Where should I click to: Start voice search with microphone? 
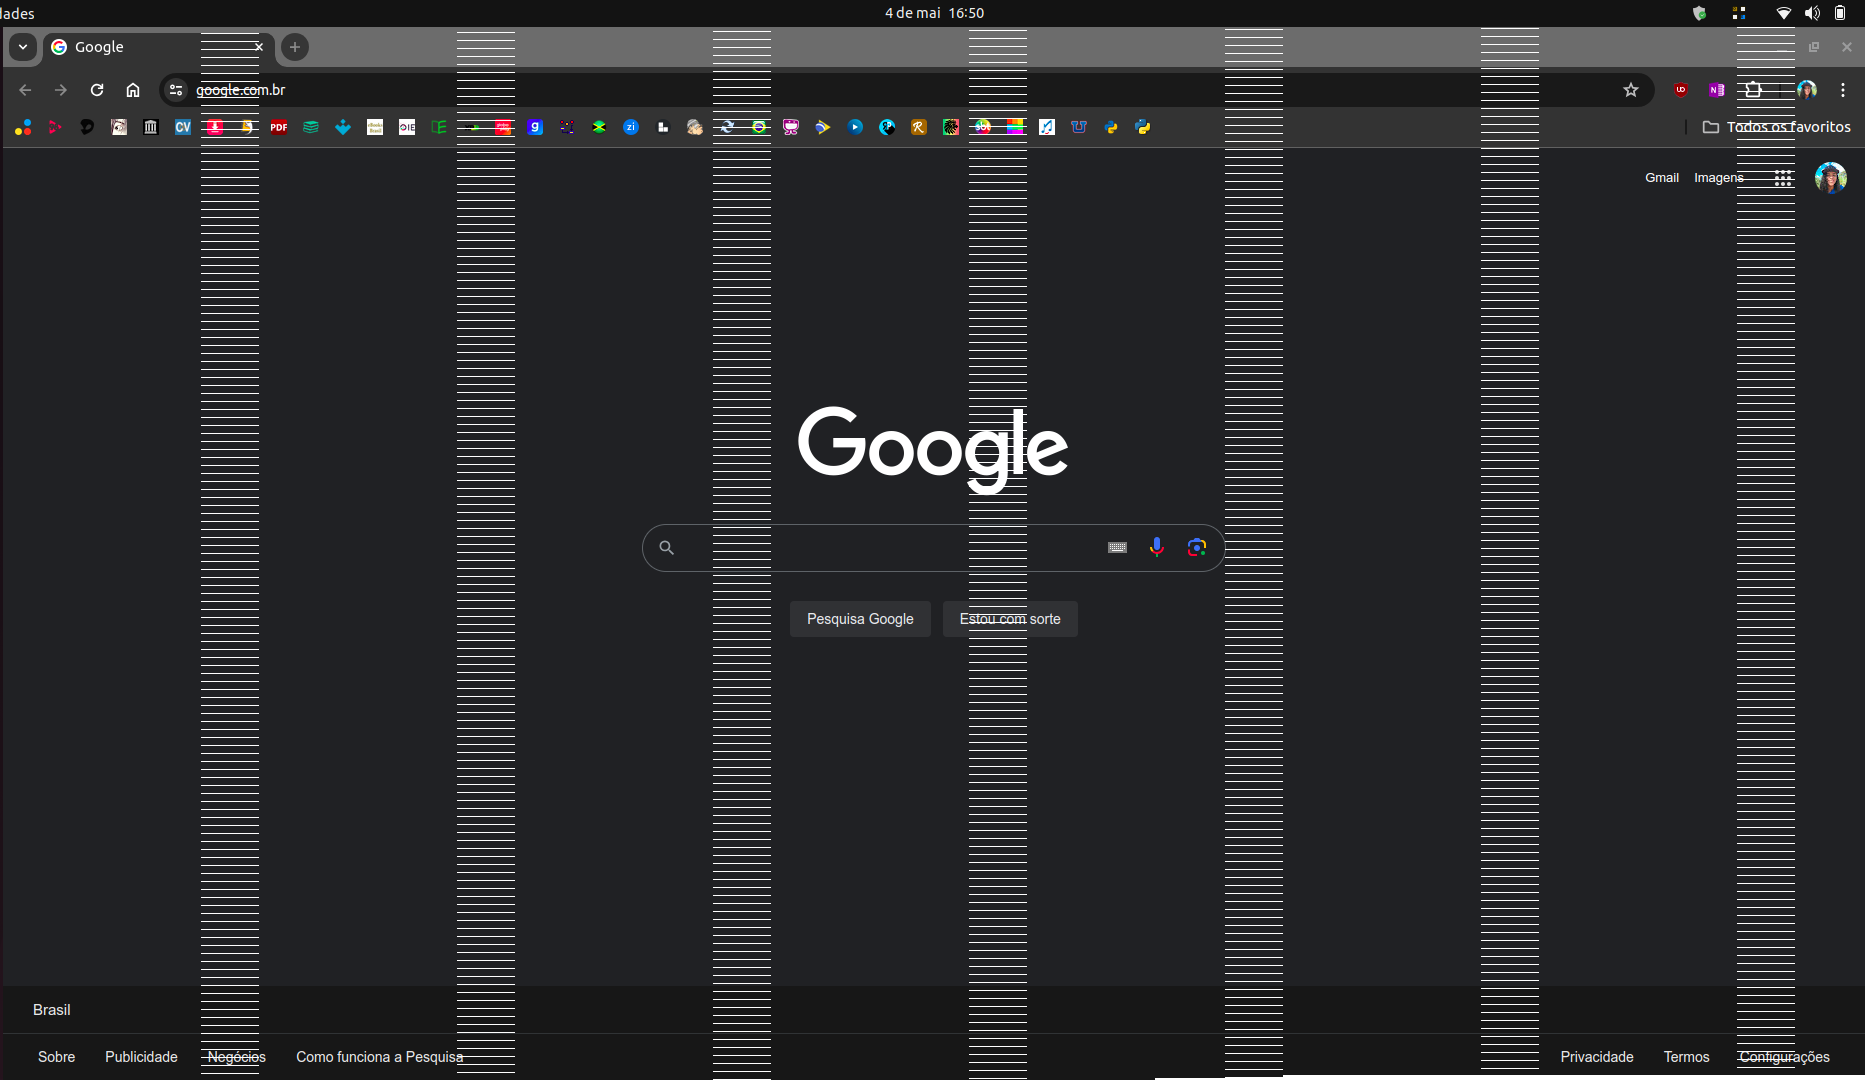[1157, 548]
